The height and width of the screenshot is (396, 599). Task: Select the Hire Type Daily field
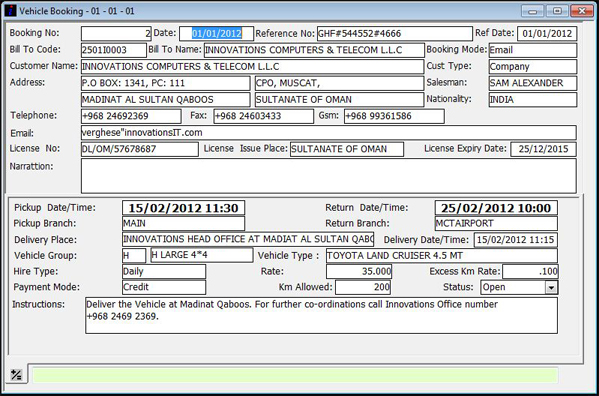164,272
